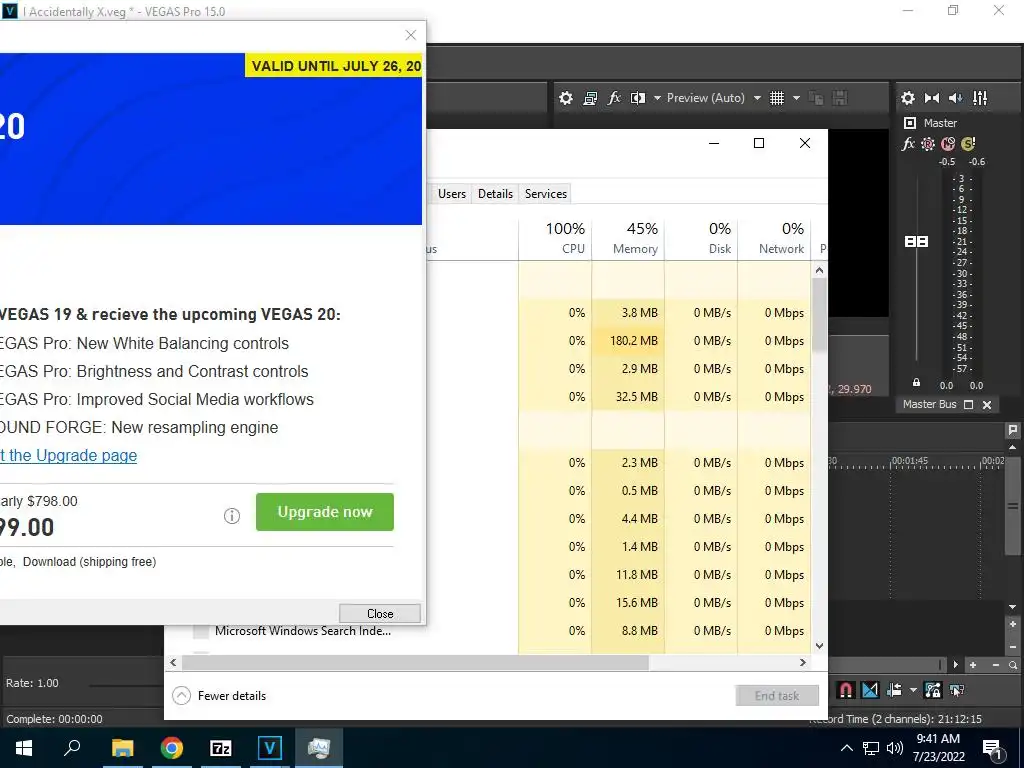Toggle the Master fader channel lock
Image resolution: width=1024 pixels, height=768 pixels.
(x=916, y=383)
